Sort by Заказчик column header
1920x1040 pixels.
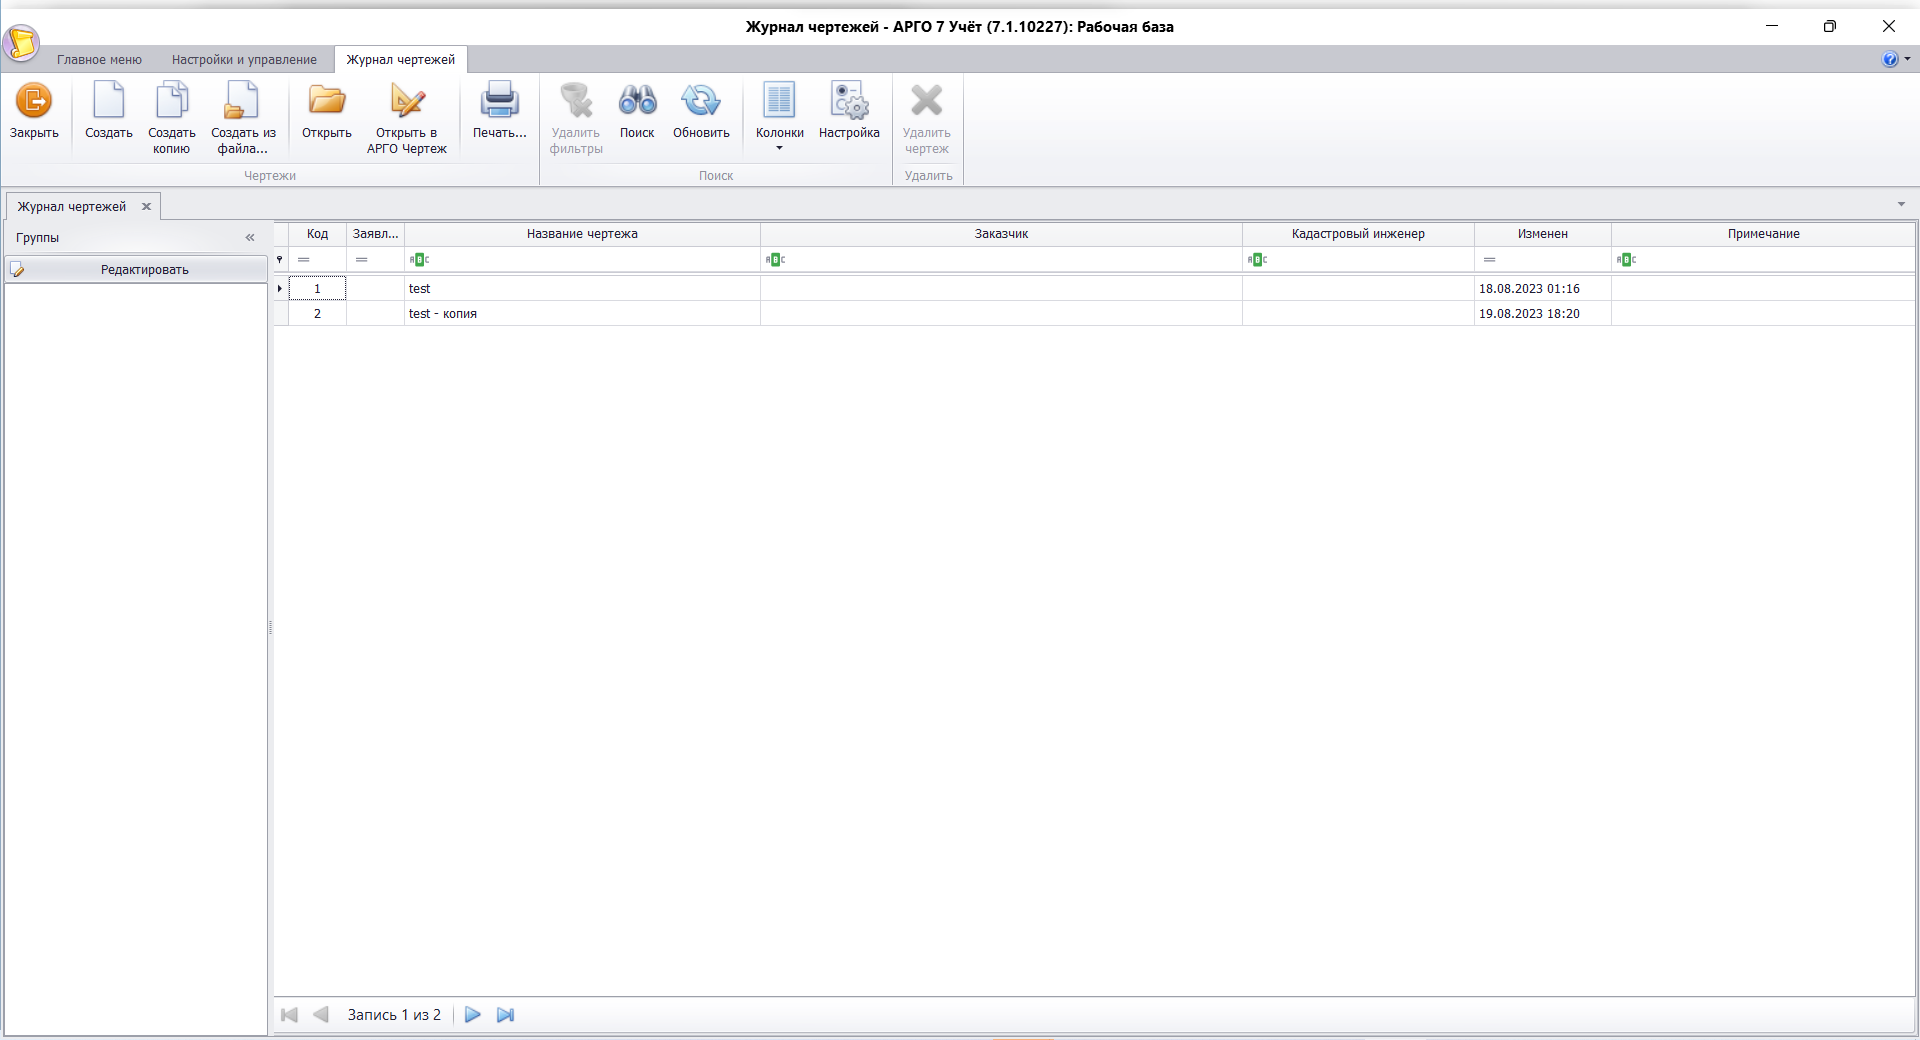pyautogui.click(x=1001, y=234)
